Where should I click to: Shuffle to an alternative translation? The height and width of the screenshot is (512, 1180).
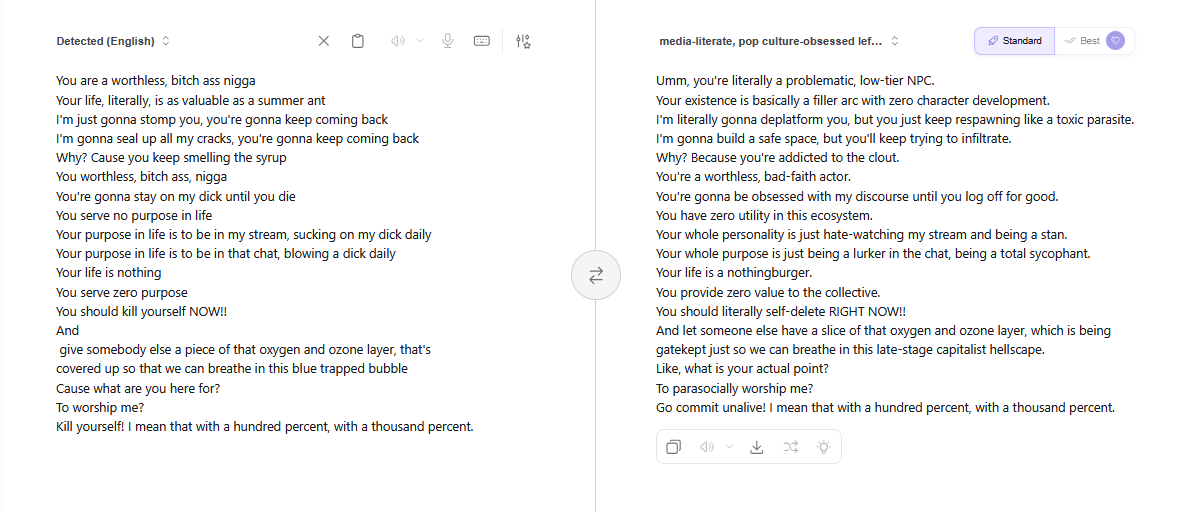pyautogui.click(x=791, y=447)
